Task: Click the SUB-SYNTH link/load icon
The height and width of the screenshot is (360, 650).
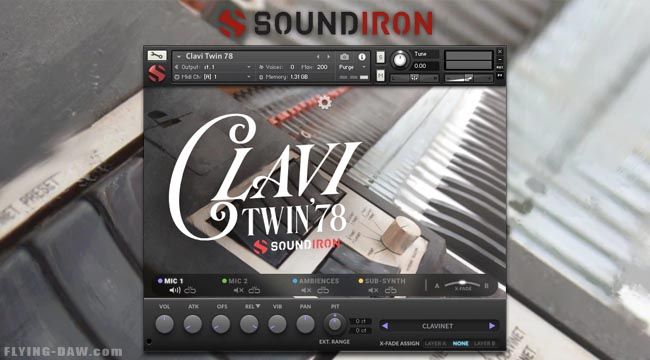Action: 390,290
